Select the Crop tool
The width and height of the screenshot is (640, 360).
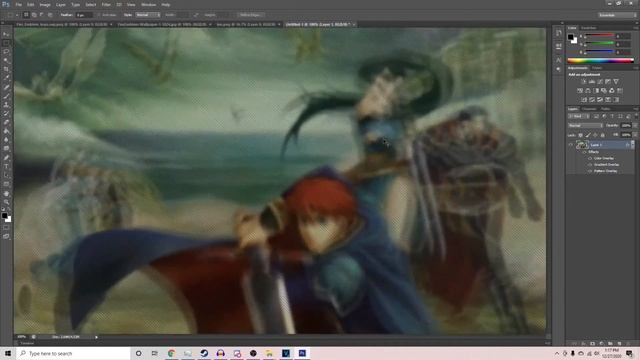6,69
